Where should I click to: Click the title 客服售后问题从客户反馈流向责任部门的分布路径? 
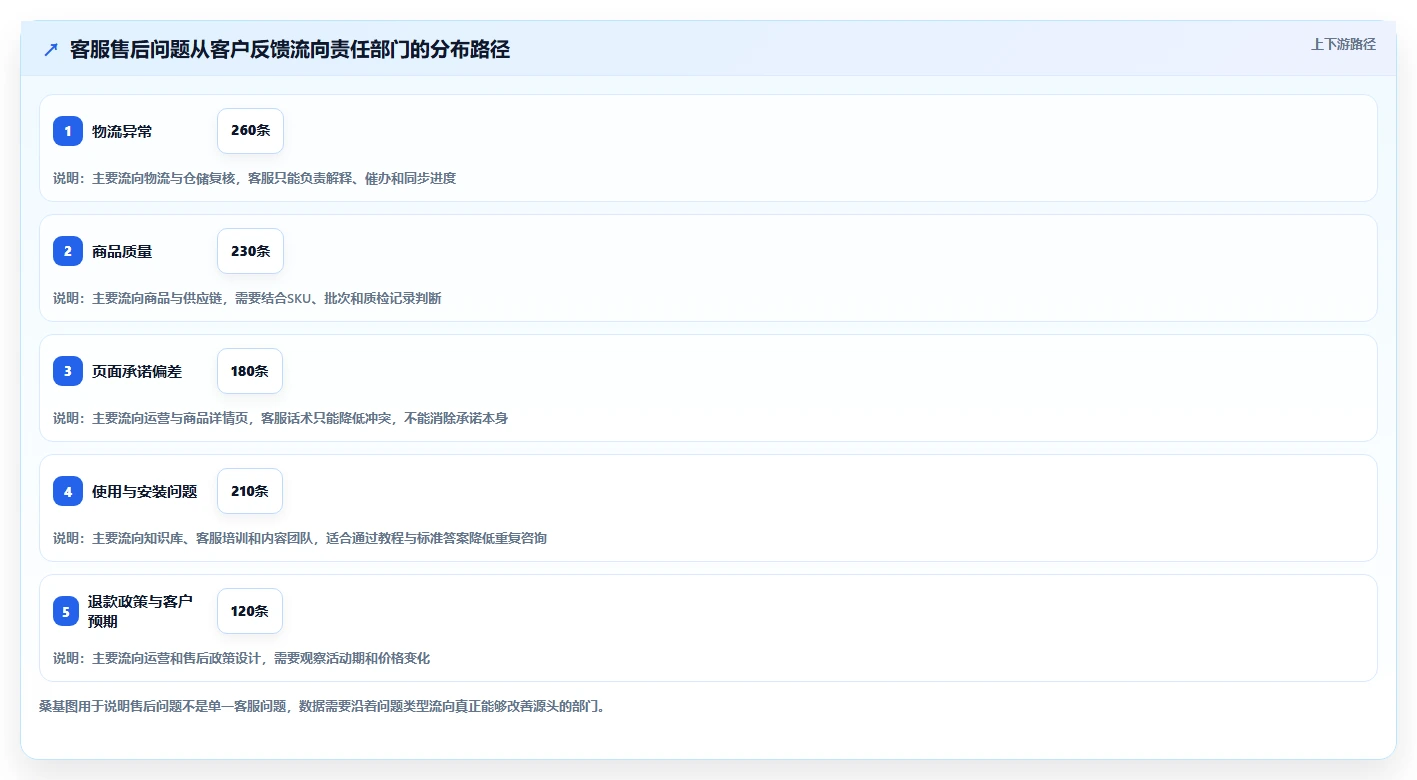pos(290,49)
